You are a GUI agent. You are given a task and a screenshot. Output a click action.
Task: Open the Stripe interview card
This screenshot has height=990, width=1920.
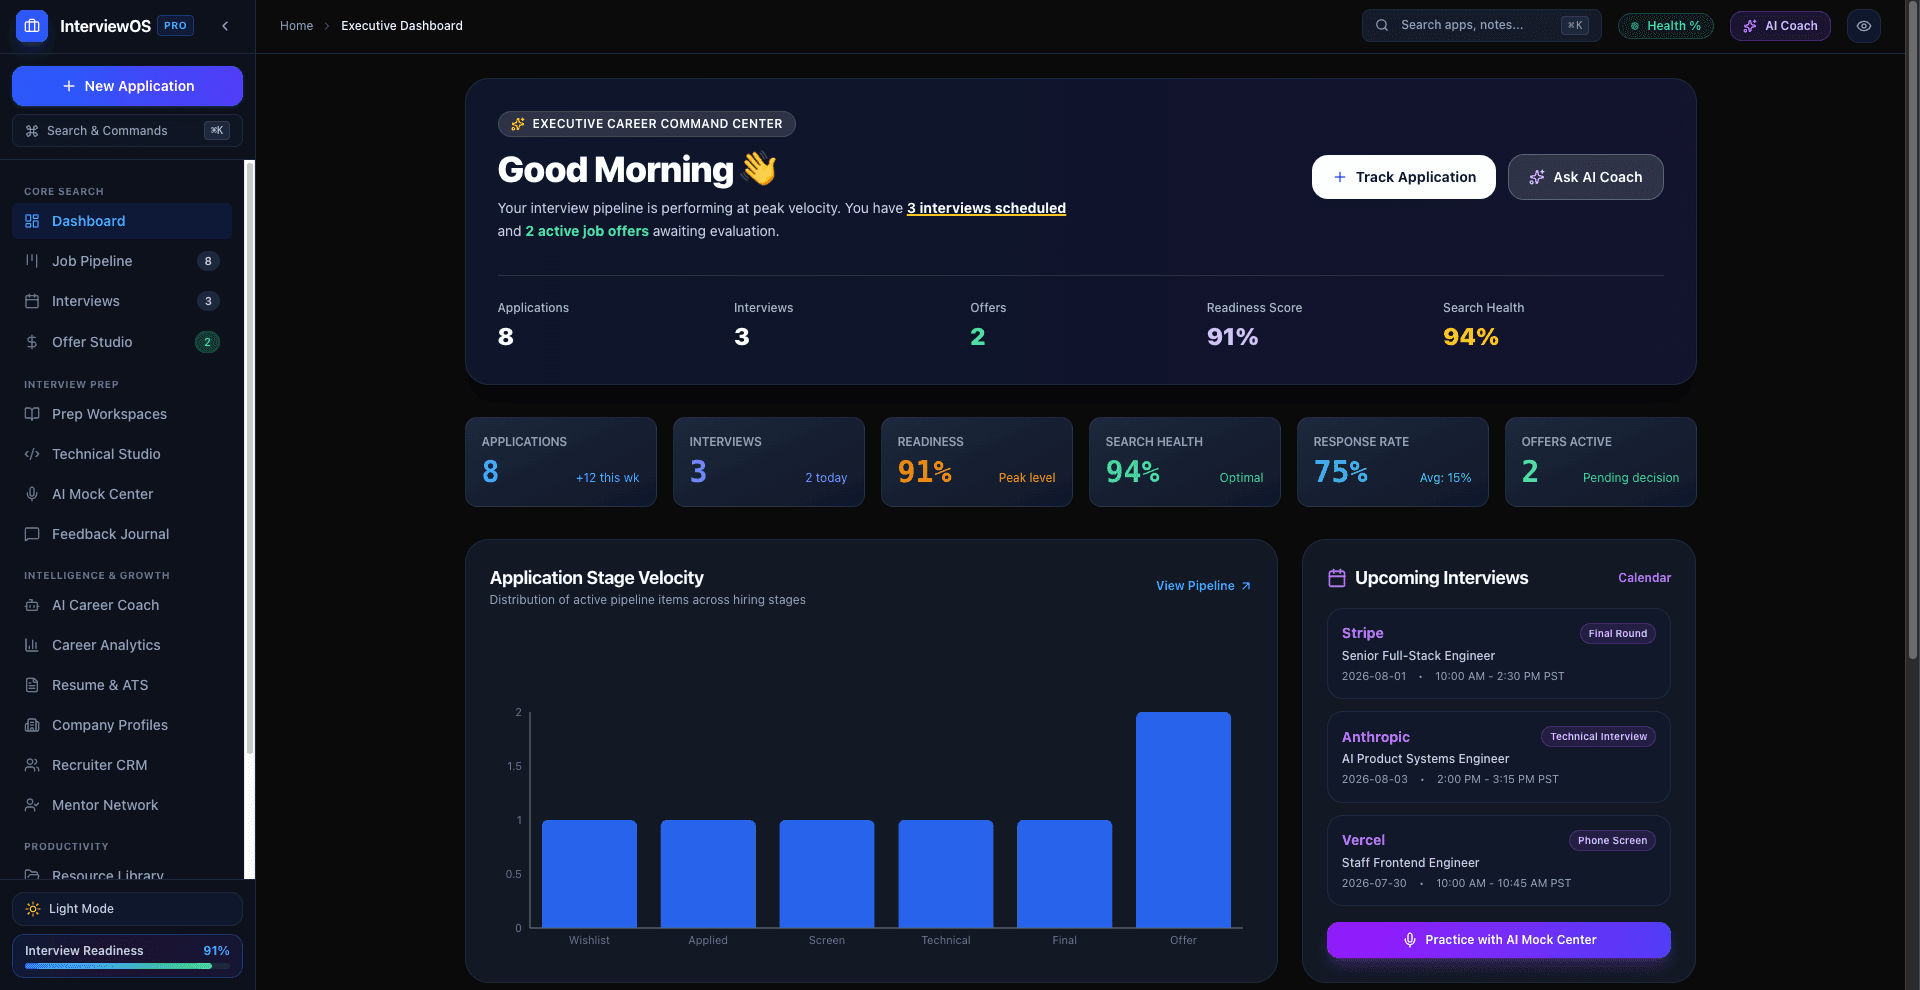pyautogui.click(x=1499, y=654)
